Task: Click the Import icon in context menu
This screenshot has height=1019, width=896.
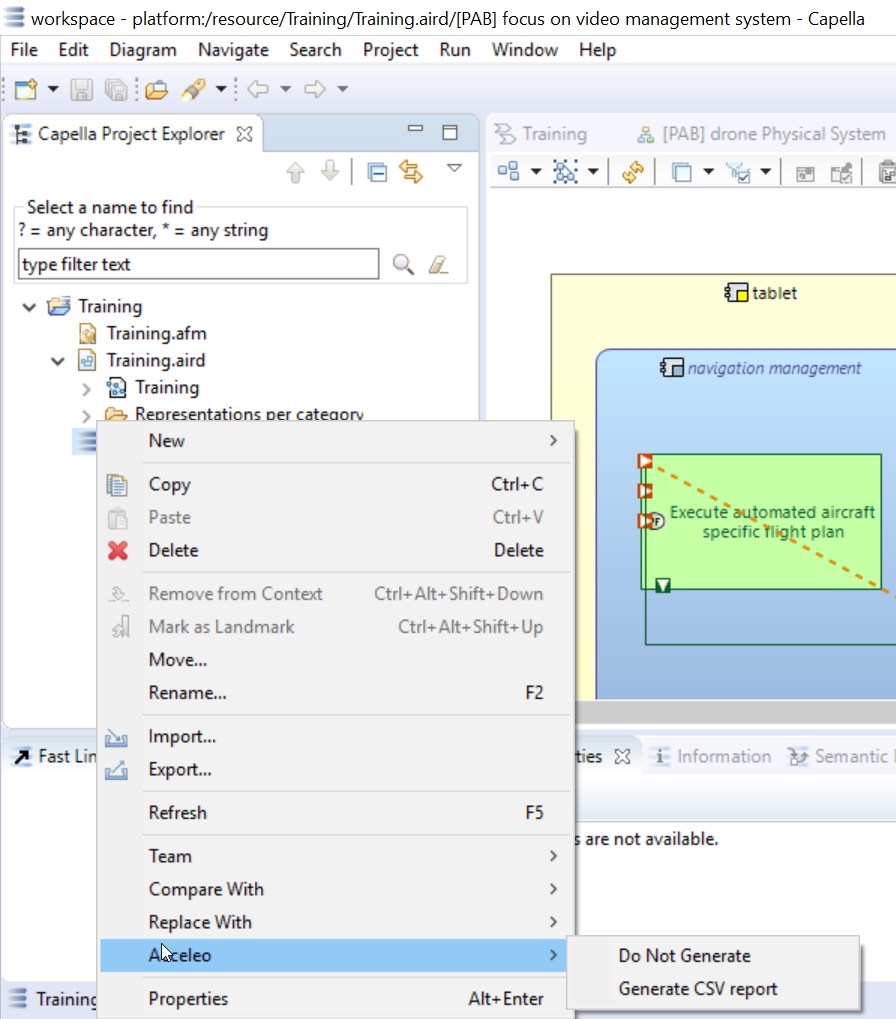Action: (116, 737)
